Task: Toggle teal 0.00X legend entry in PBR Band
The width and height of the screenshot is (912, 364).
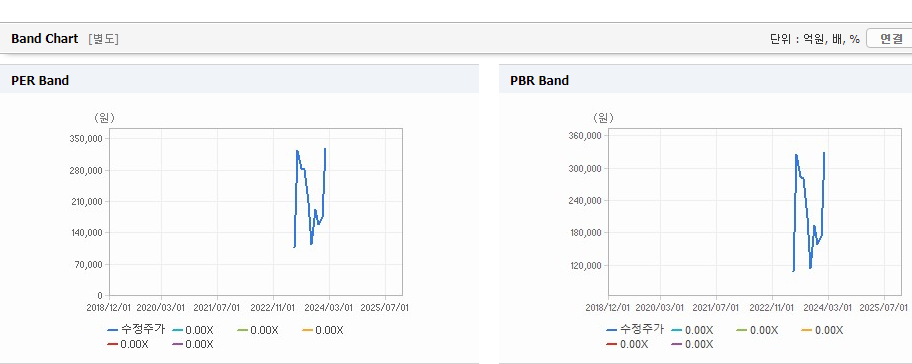Action: click(692, 330)
